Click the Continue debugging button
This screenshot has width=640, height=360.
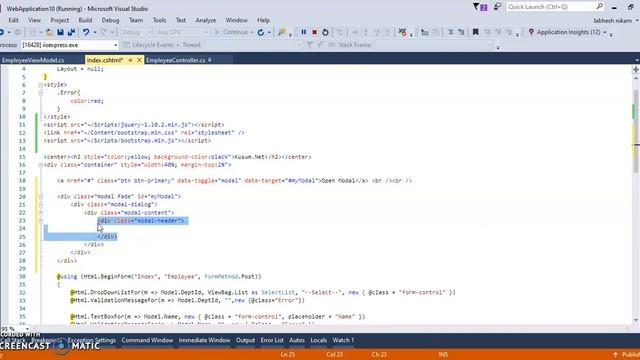[x=231, y=32]
